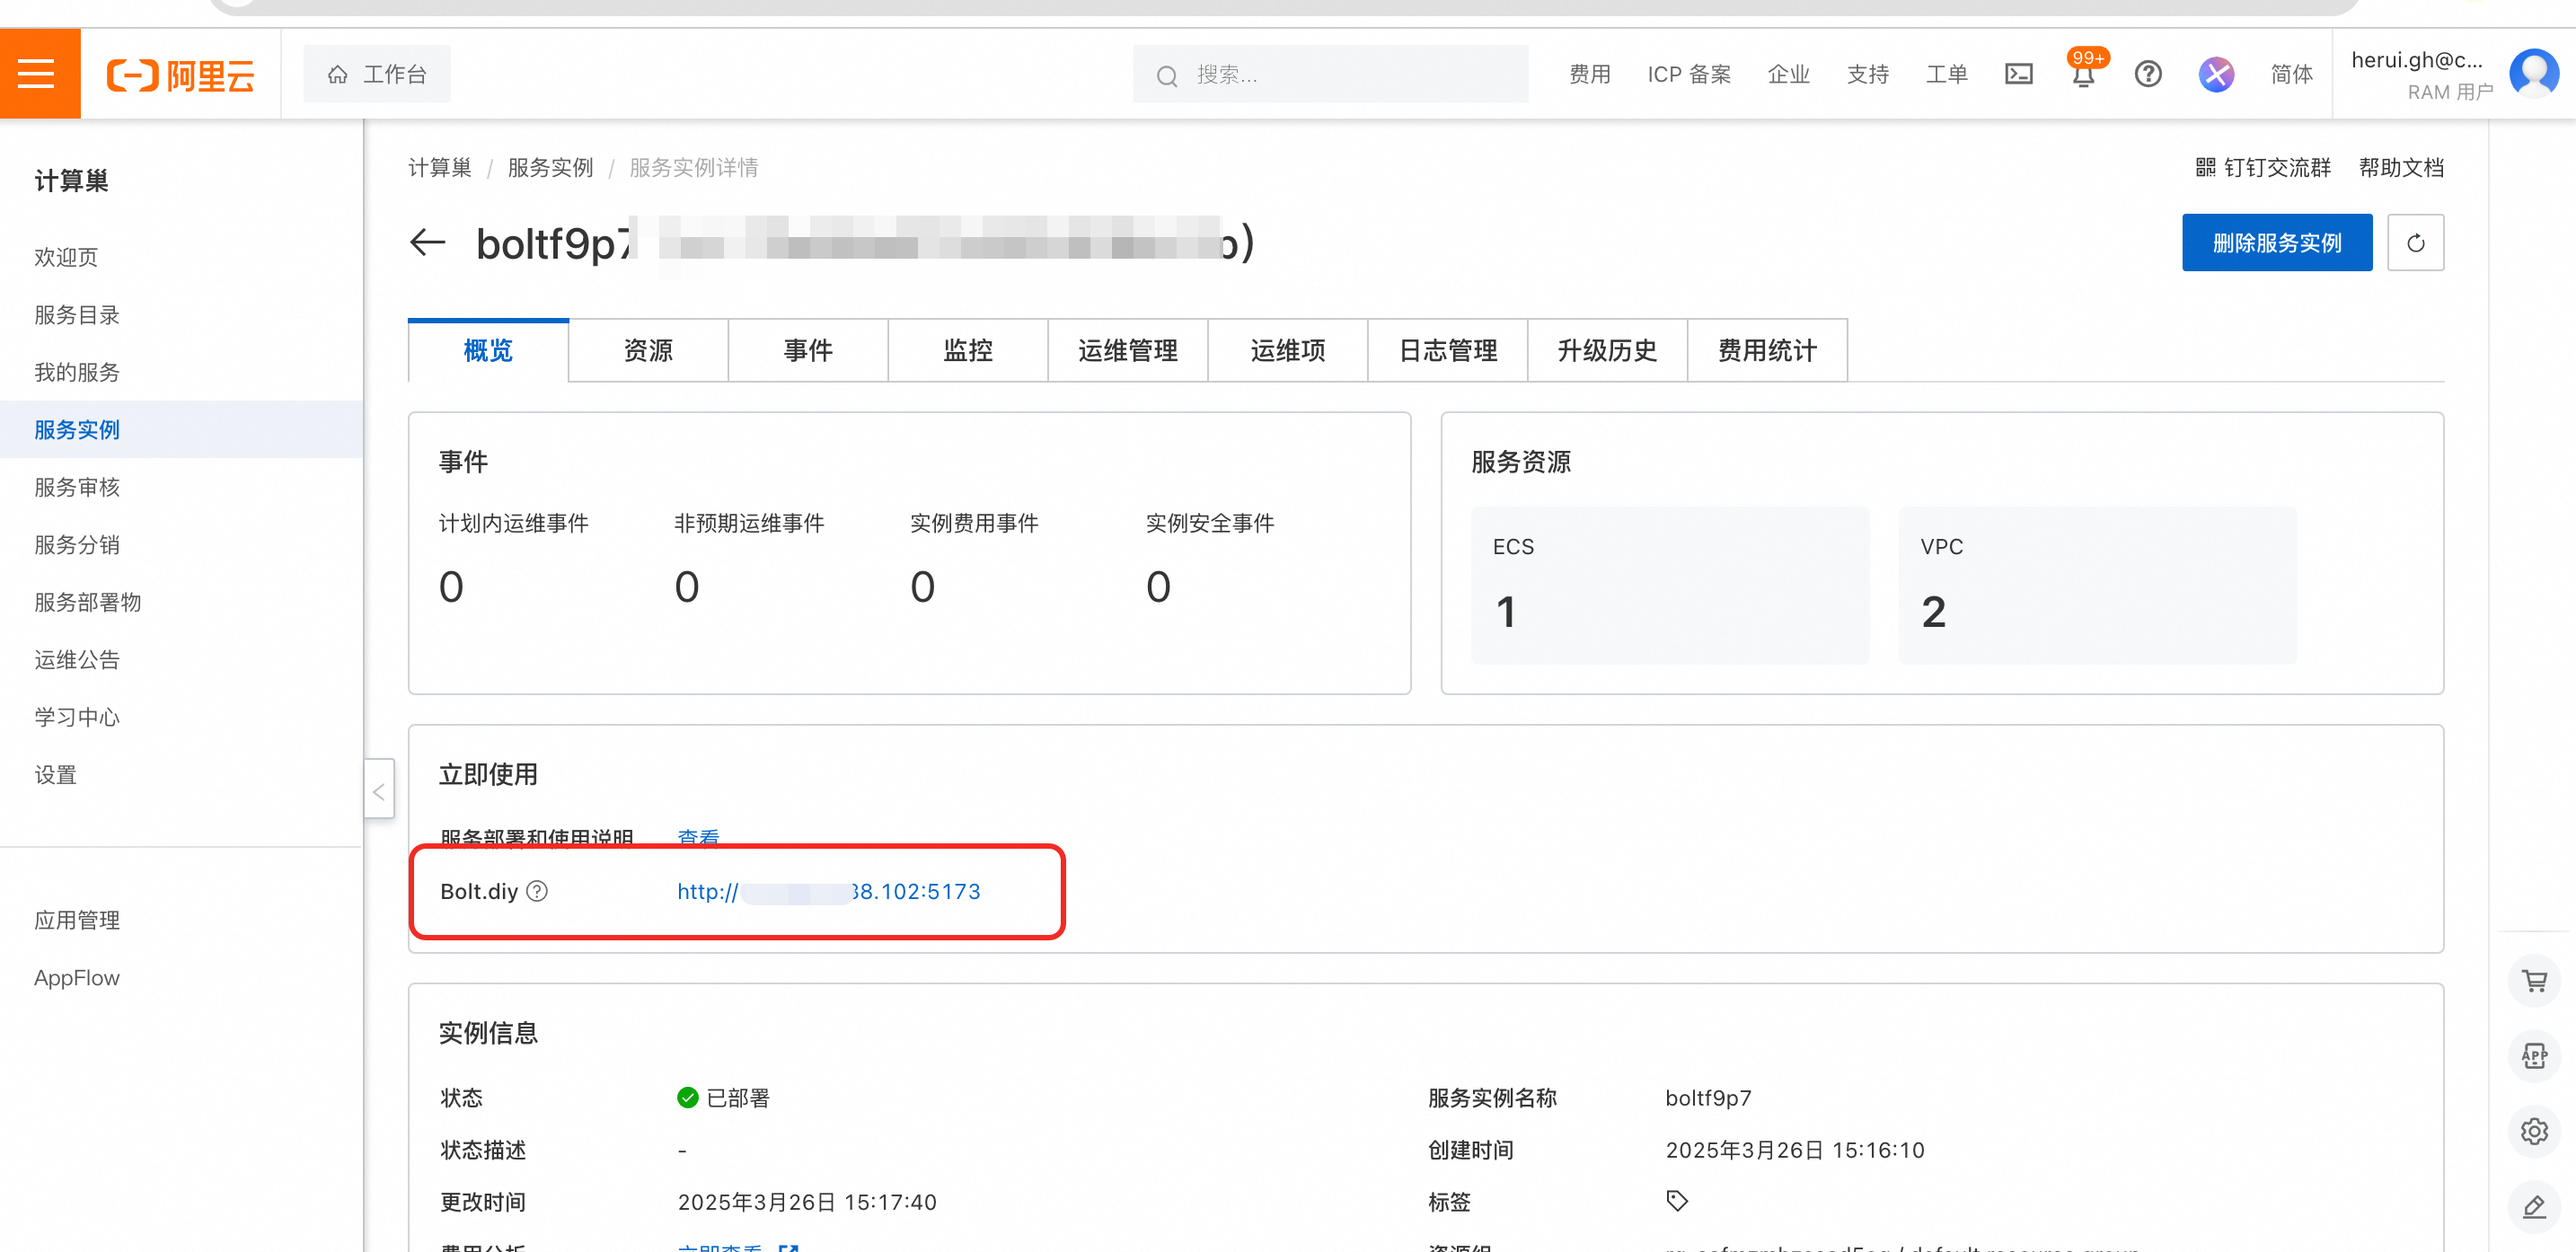
Task: Click the top search input field
Action: [x=1330, y=74]
